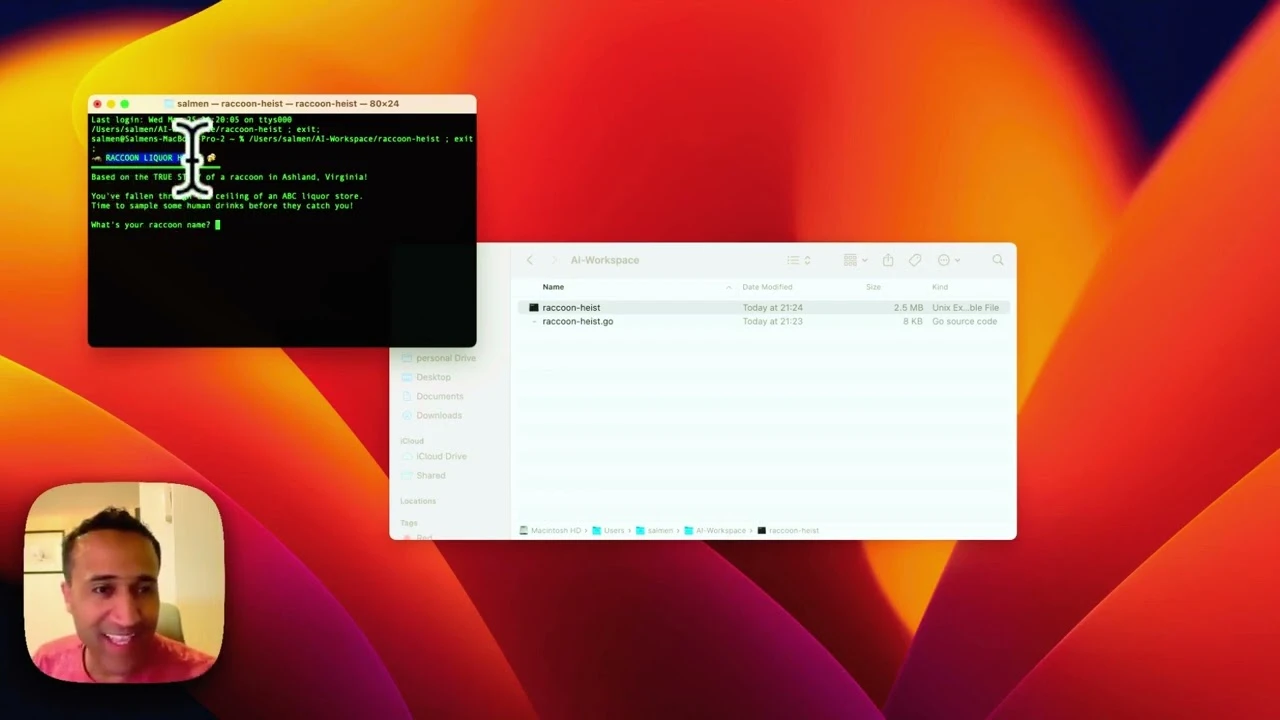Select the list view icon in the toolbar

pos(793,260)
